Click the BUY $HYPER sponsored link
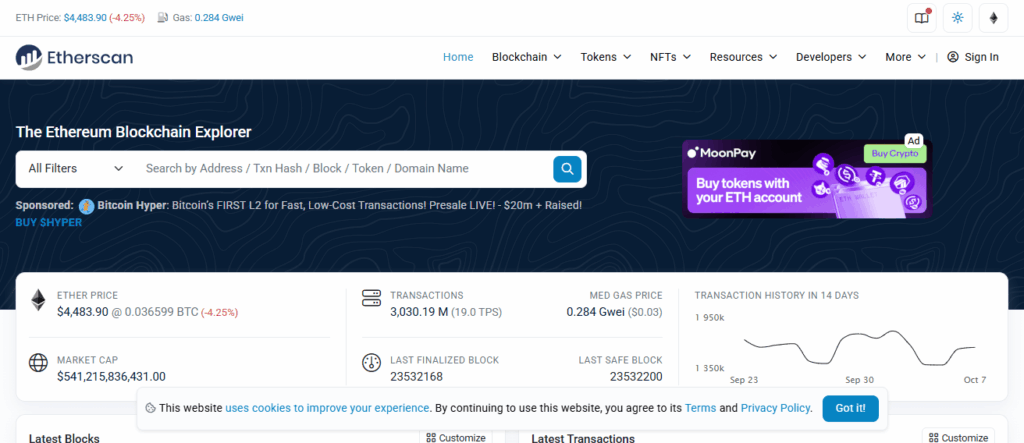Image resolution: width=1024 pixels, height=443 pixels. coord(49,222)
